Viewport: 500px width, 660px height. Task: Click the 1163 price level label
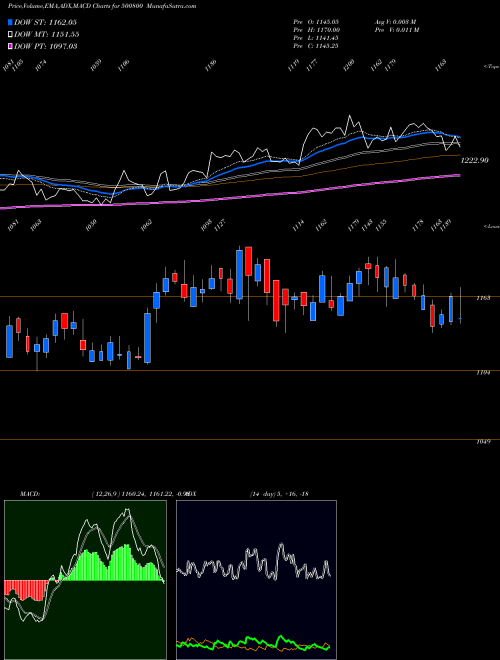(x=483, y=298)
